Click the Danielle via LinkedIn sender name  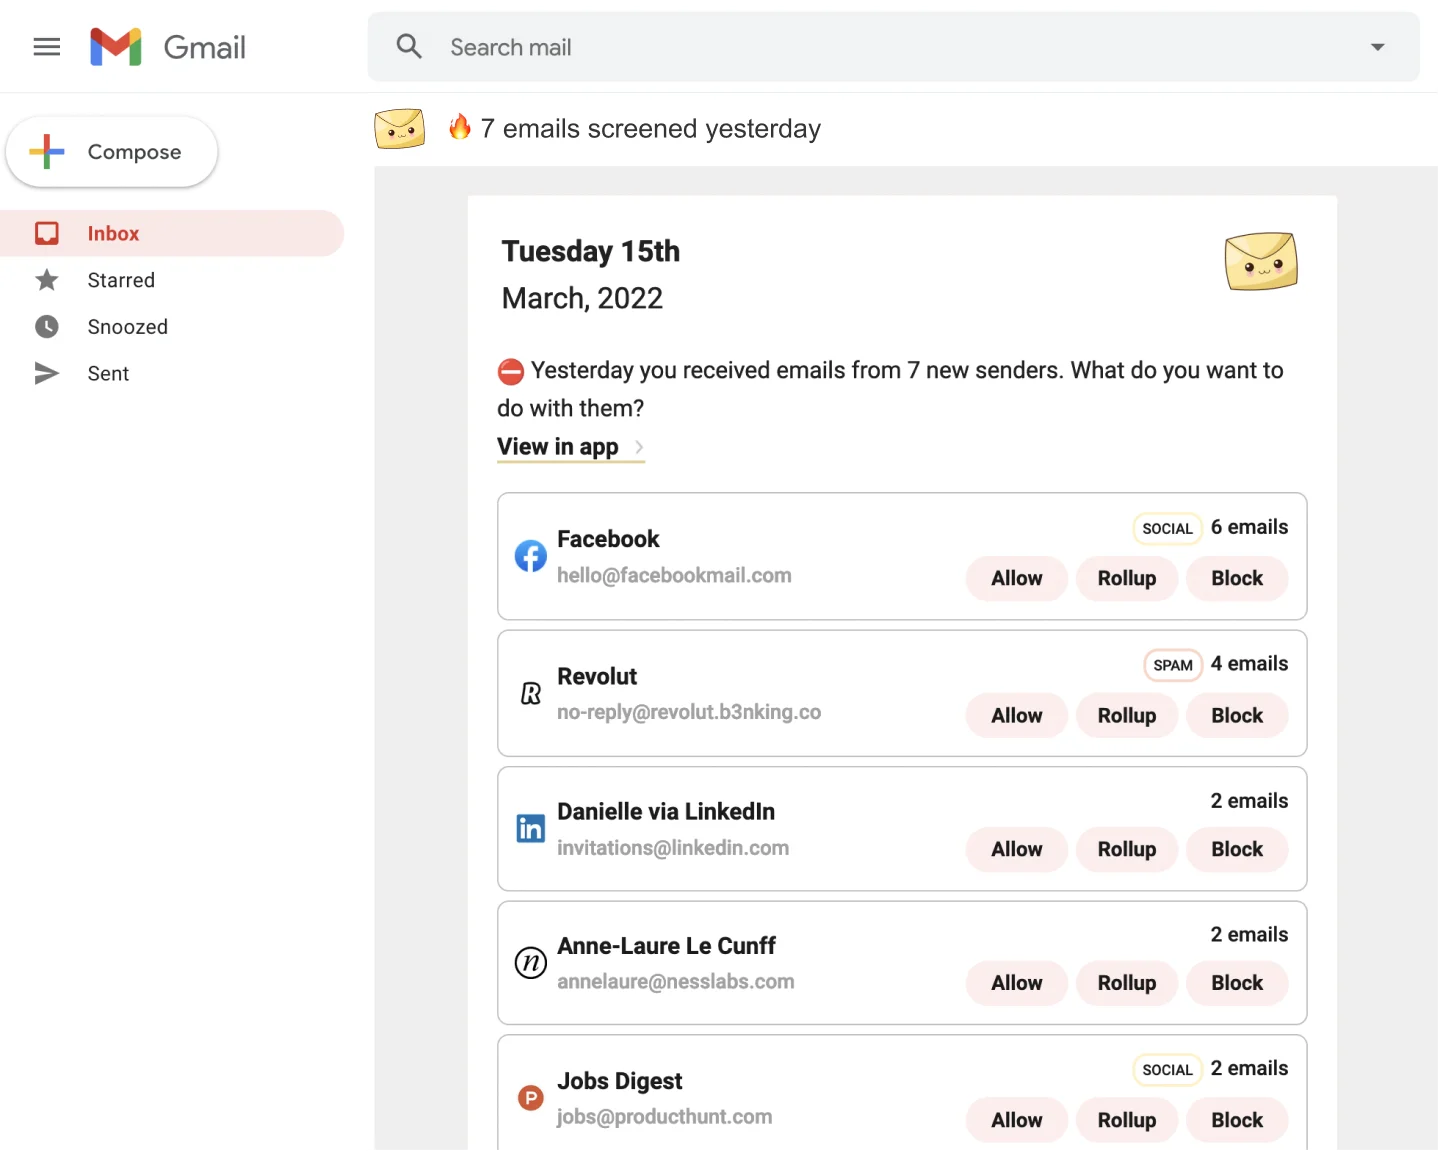(666, 811)
